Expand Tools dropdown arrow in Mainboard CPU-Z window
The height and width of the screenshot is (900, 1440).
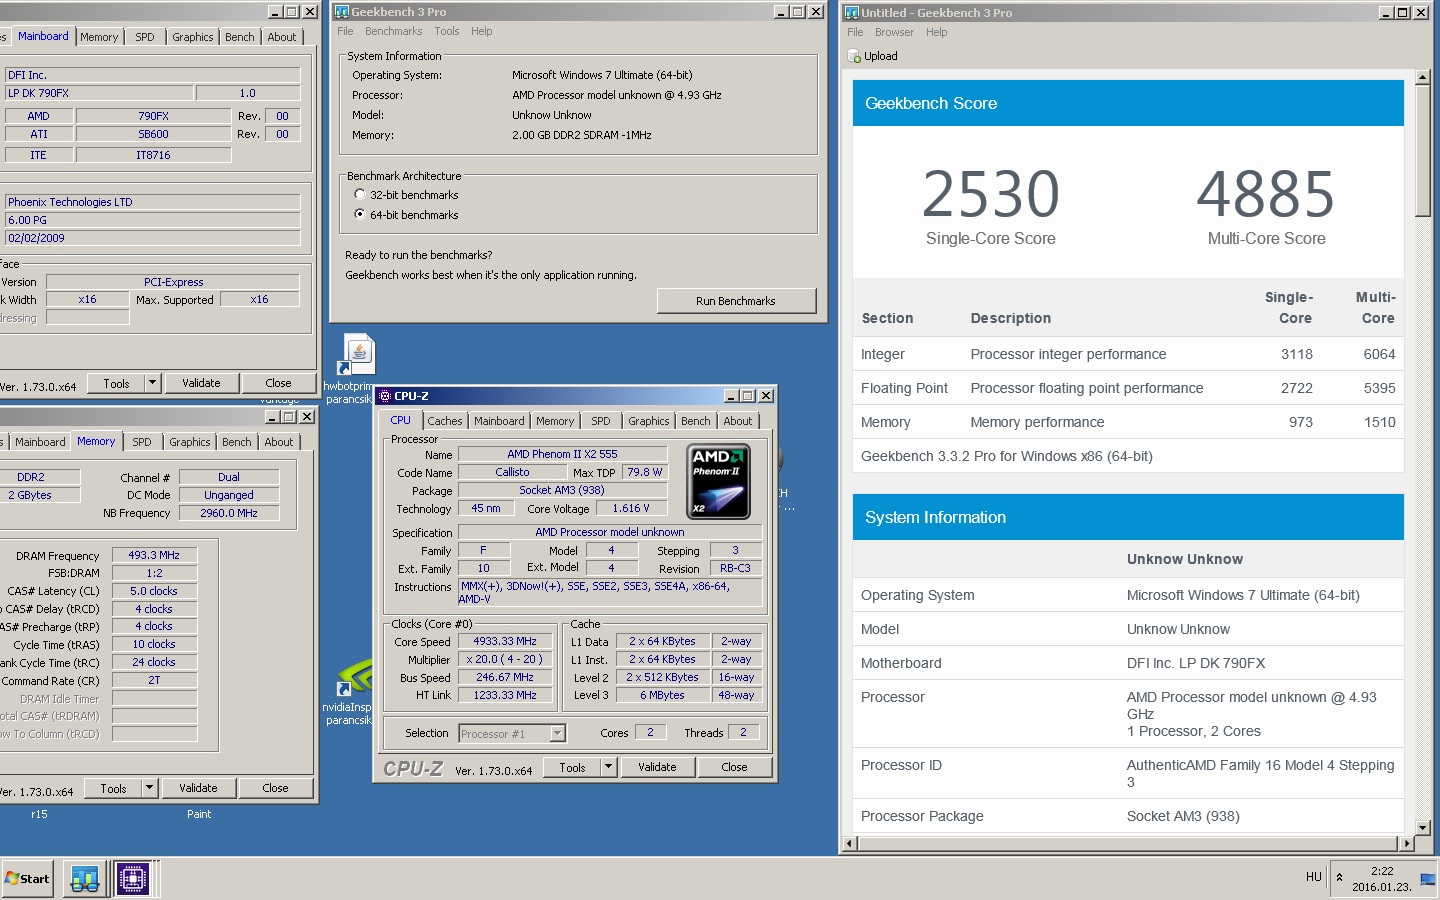click(152, 383)
